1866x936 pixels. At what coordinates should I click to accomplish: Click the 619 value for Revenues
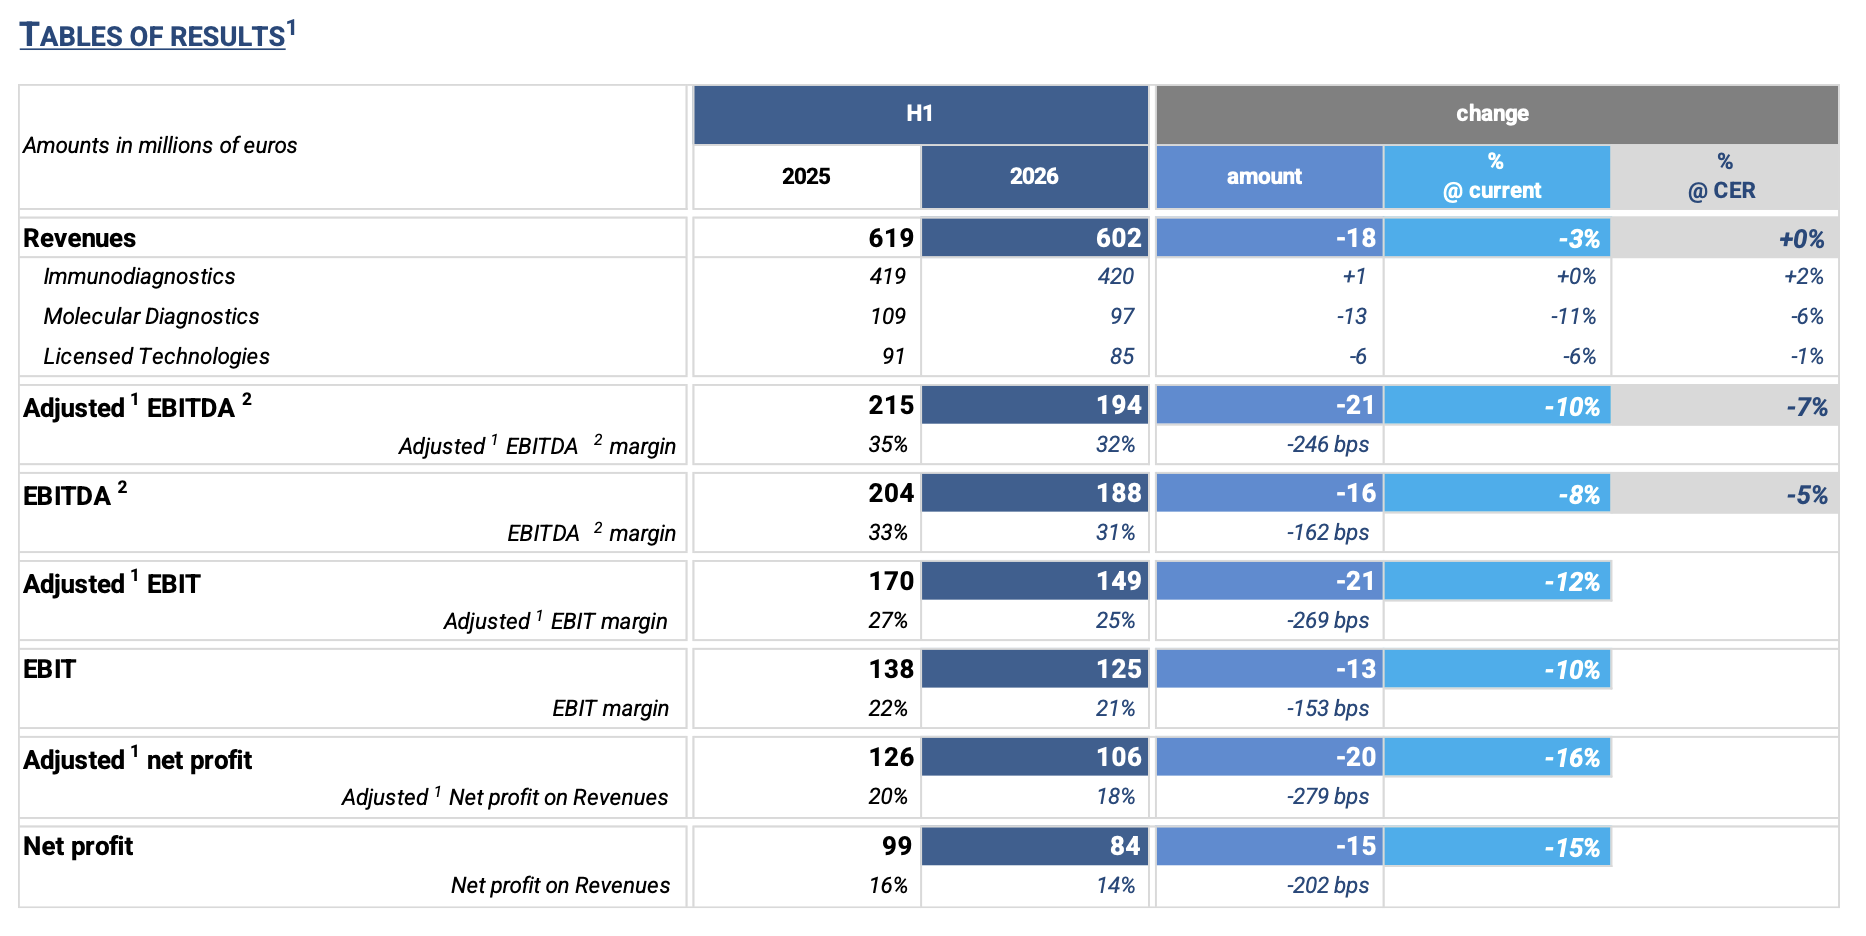(x=891, y=238)
